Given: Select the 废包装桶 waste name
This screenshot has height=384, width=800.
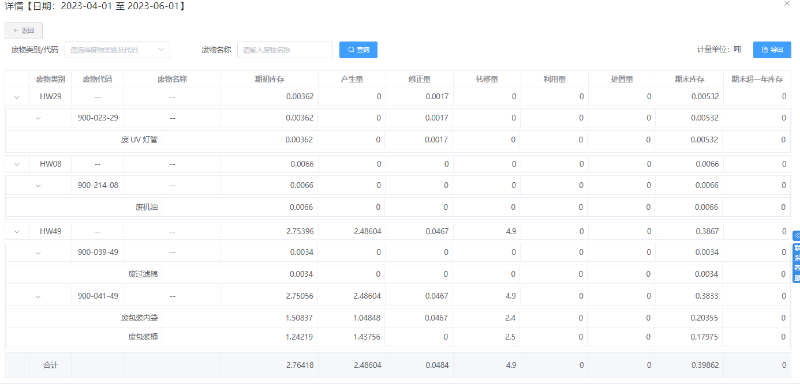Looking at the screenshot, I should (x=142, y=337).
